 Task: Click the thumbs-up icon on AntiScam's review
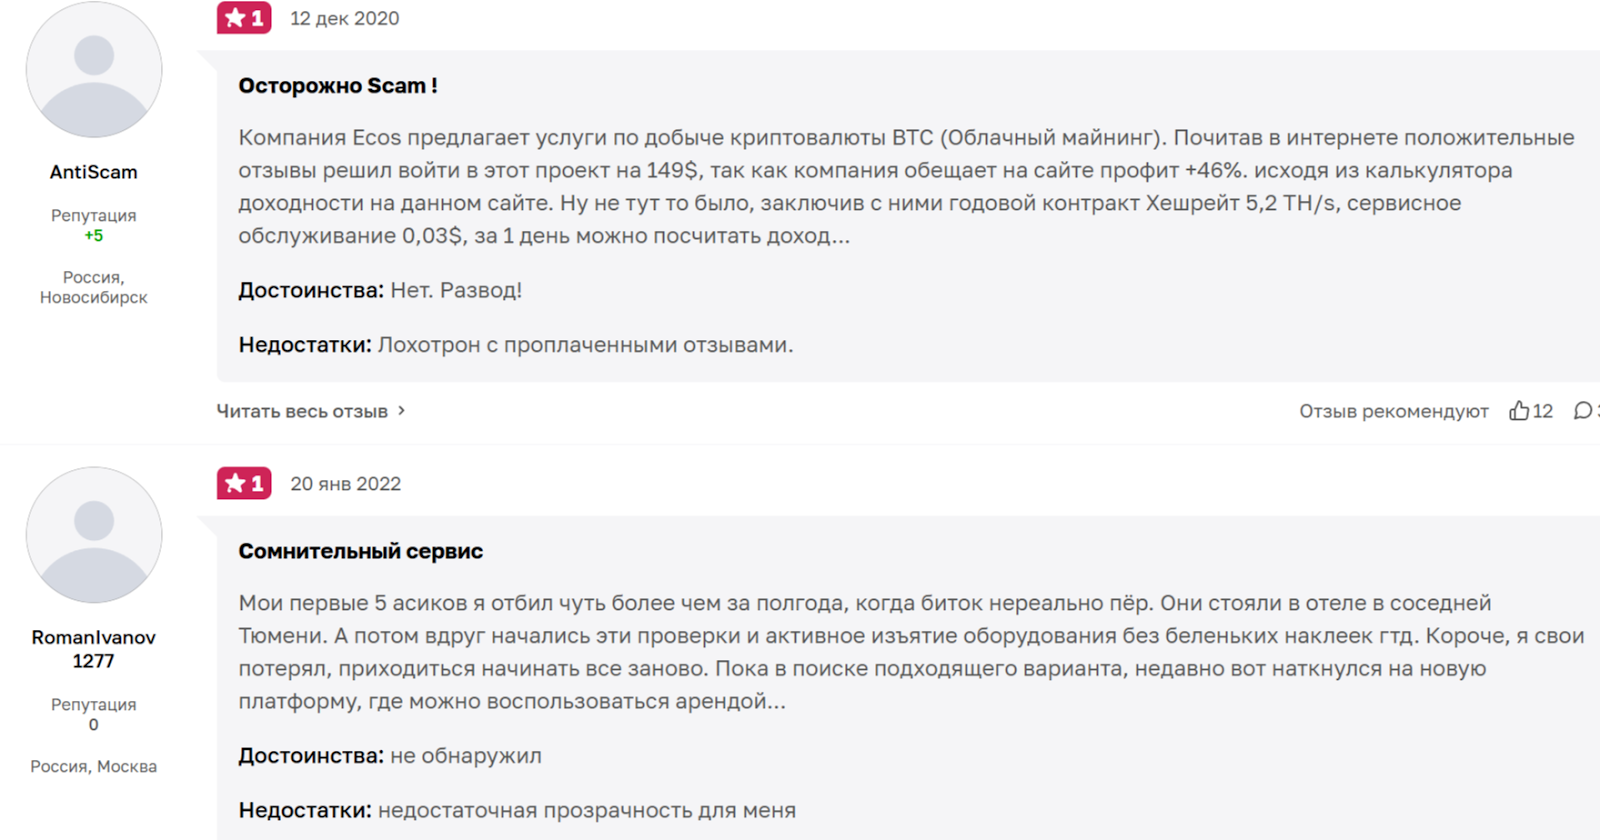pos(1519,411)
